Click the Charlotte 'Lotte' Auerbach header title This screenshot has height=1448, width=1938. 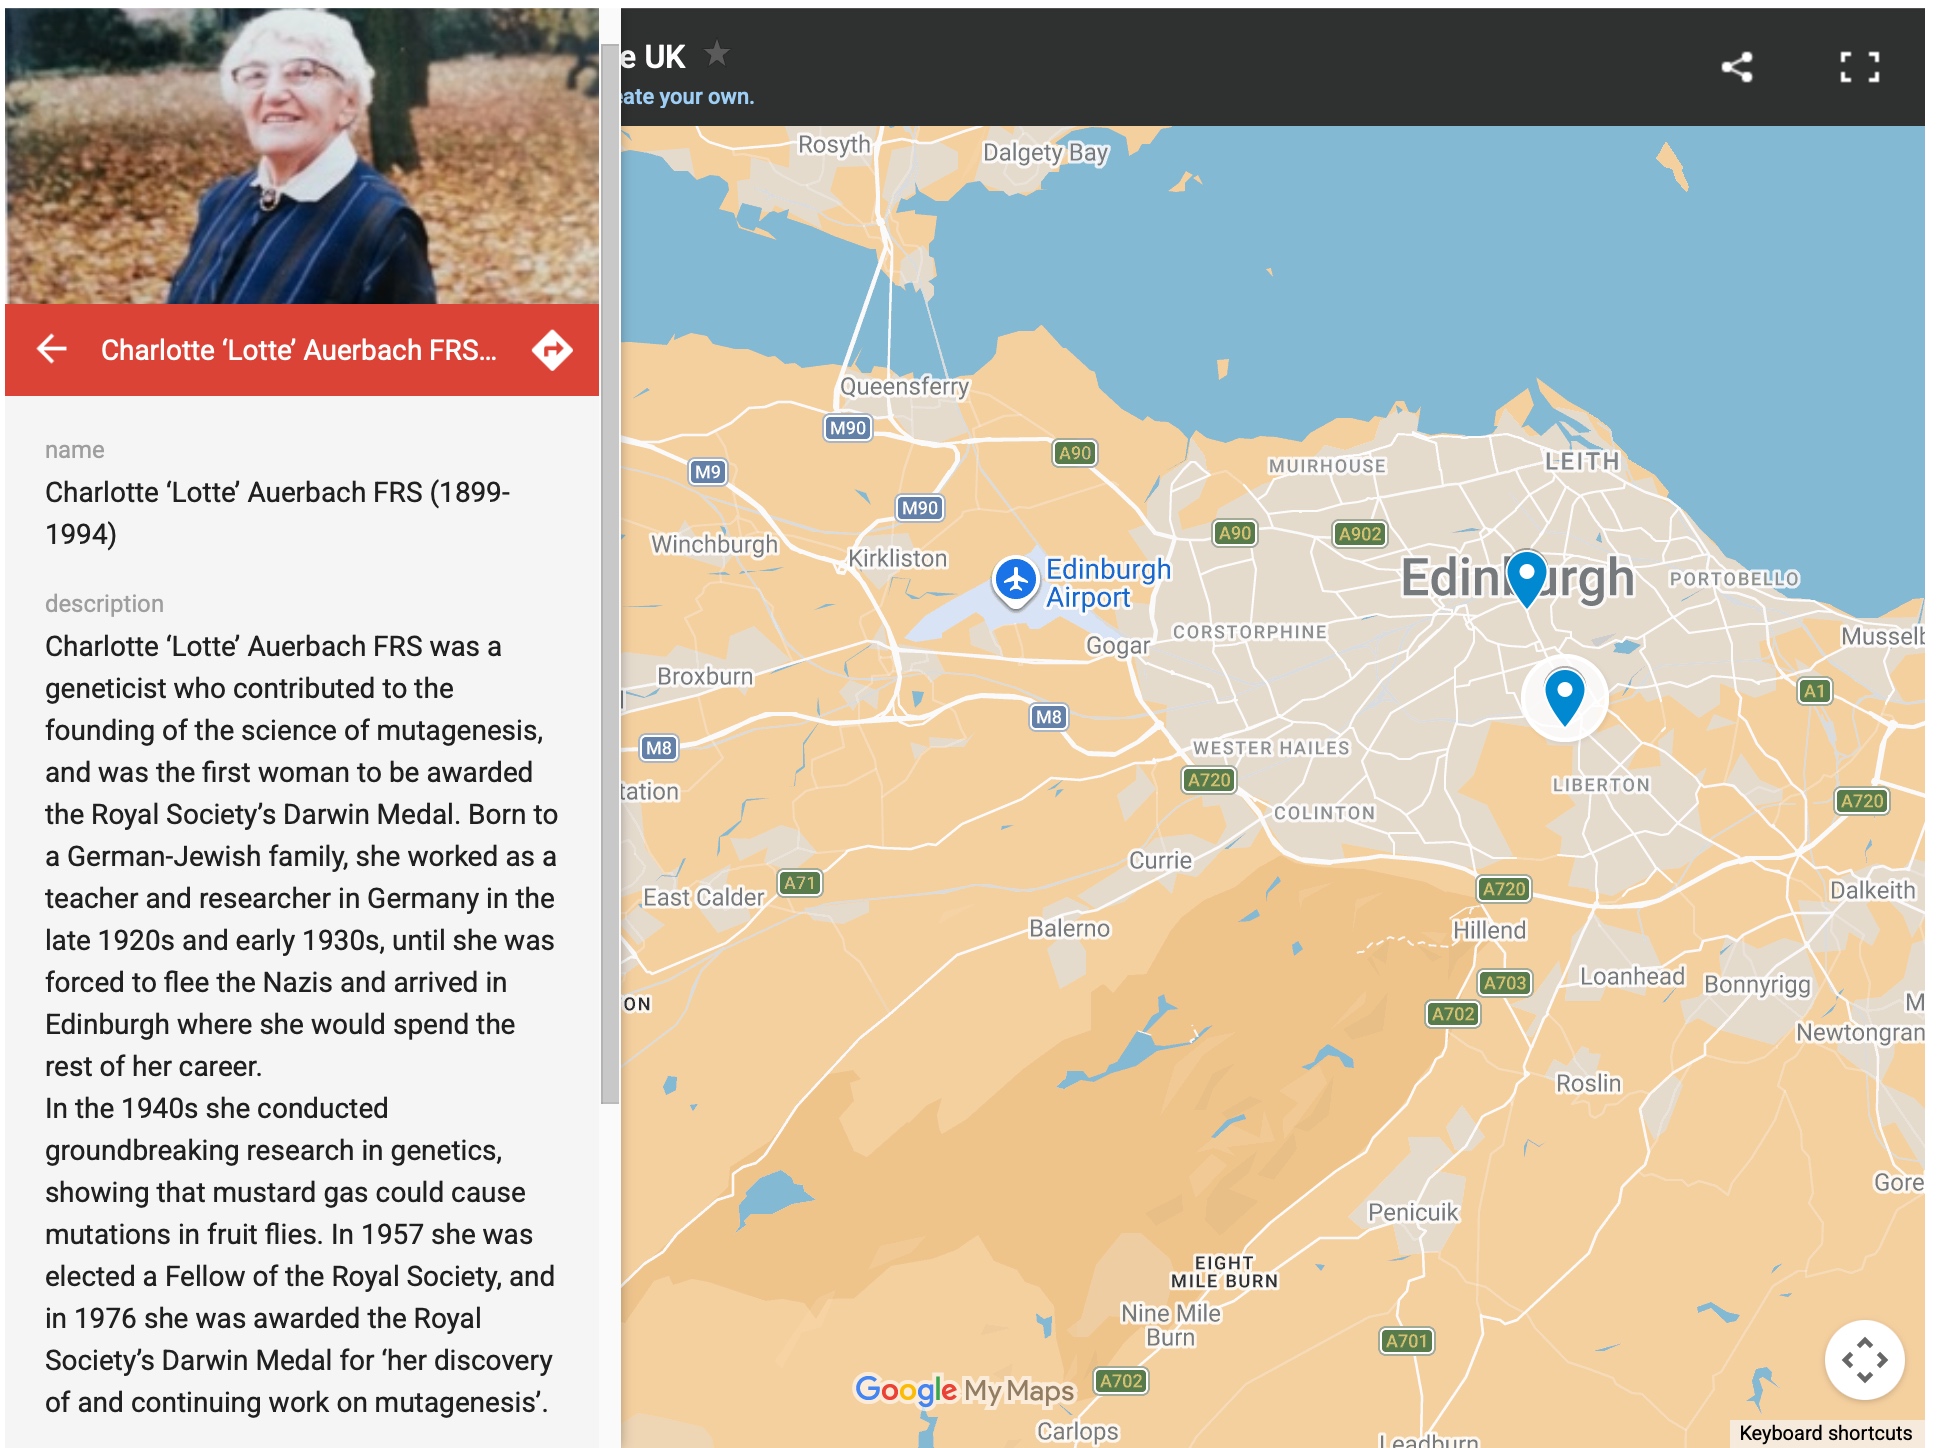click(x=298, y=349)
